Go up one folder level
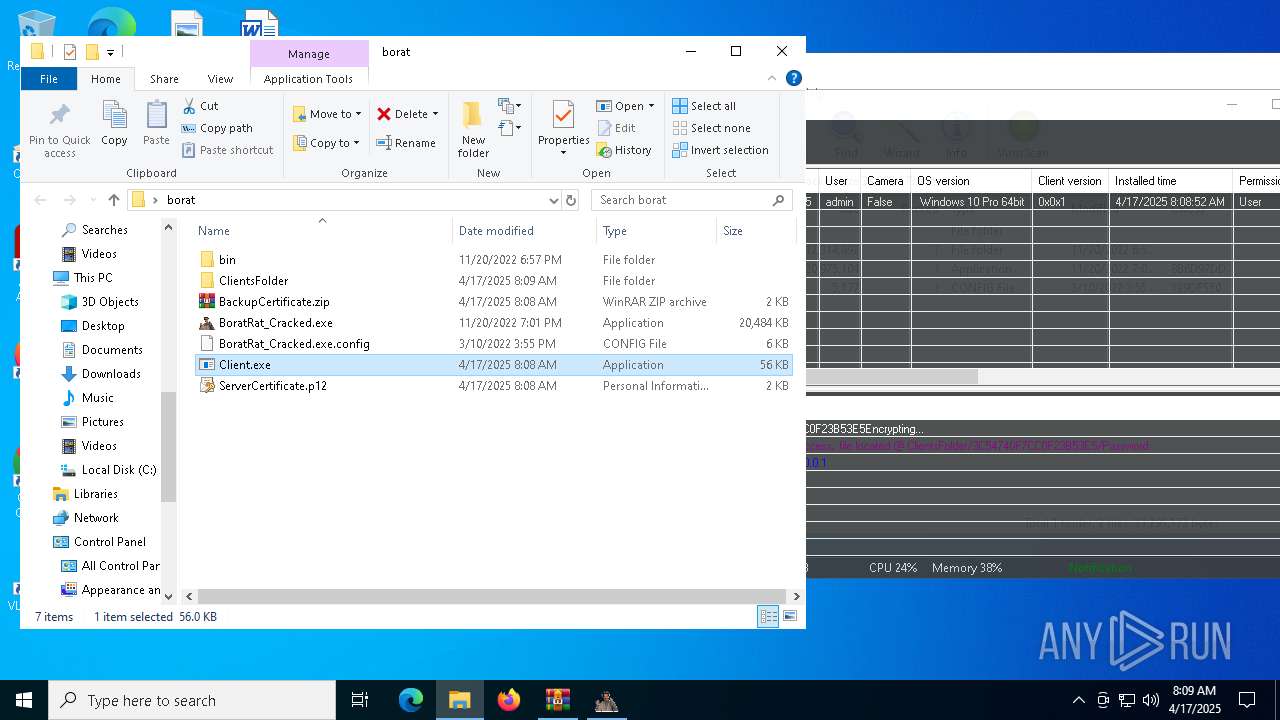 pyautogui.click(x=114, y=200)
